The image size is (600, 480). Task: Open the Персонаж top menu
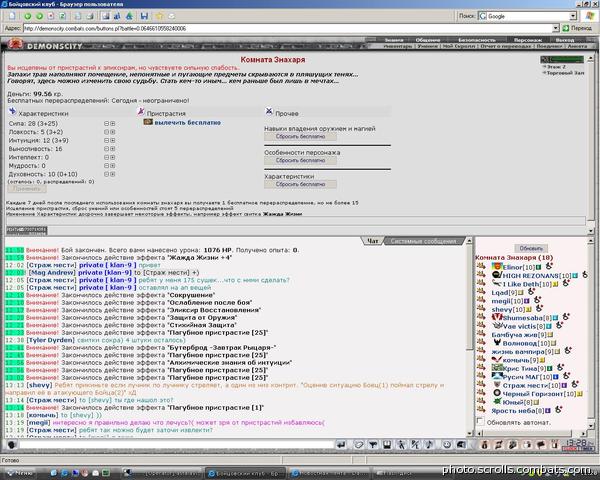pyautogui.click(x=528, y=40)
